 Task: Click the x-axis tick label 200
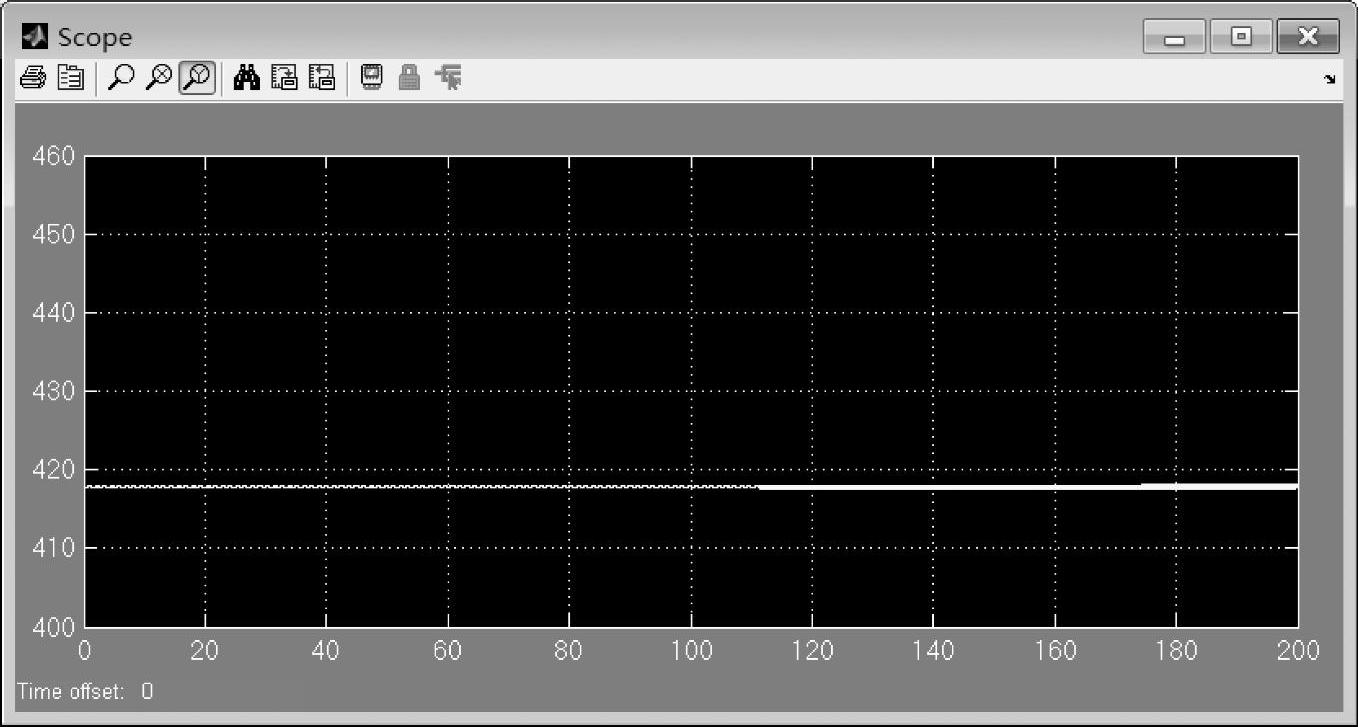[x=1298, y=652]
